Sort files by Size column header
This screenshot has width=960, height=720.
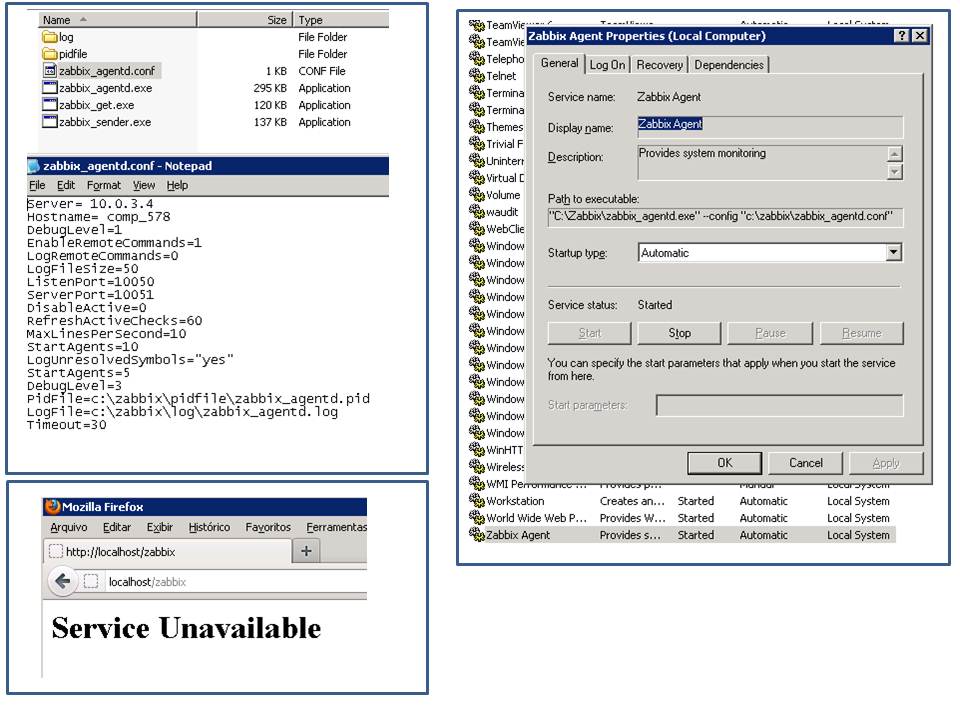[x=245, y=20]
